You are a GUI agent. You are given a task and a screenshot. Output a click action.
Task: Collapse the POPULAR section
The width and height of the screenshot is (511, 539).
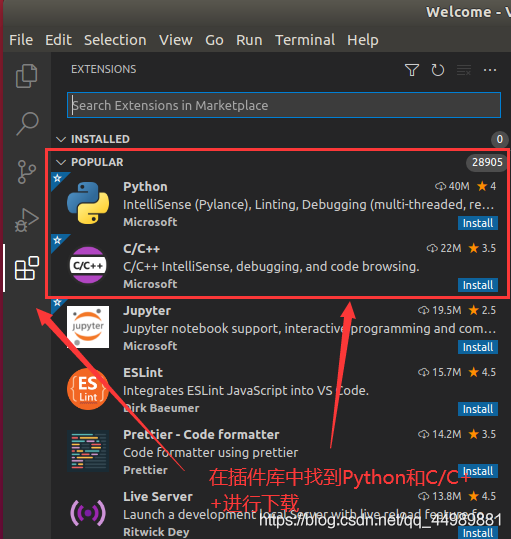click(x=61, y=162)
